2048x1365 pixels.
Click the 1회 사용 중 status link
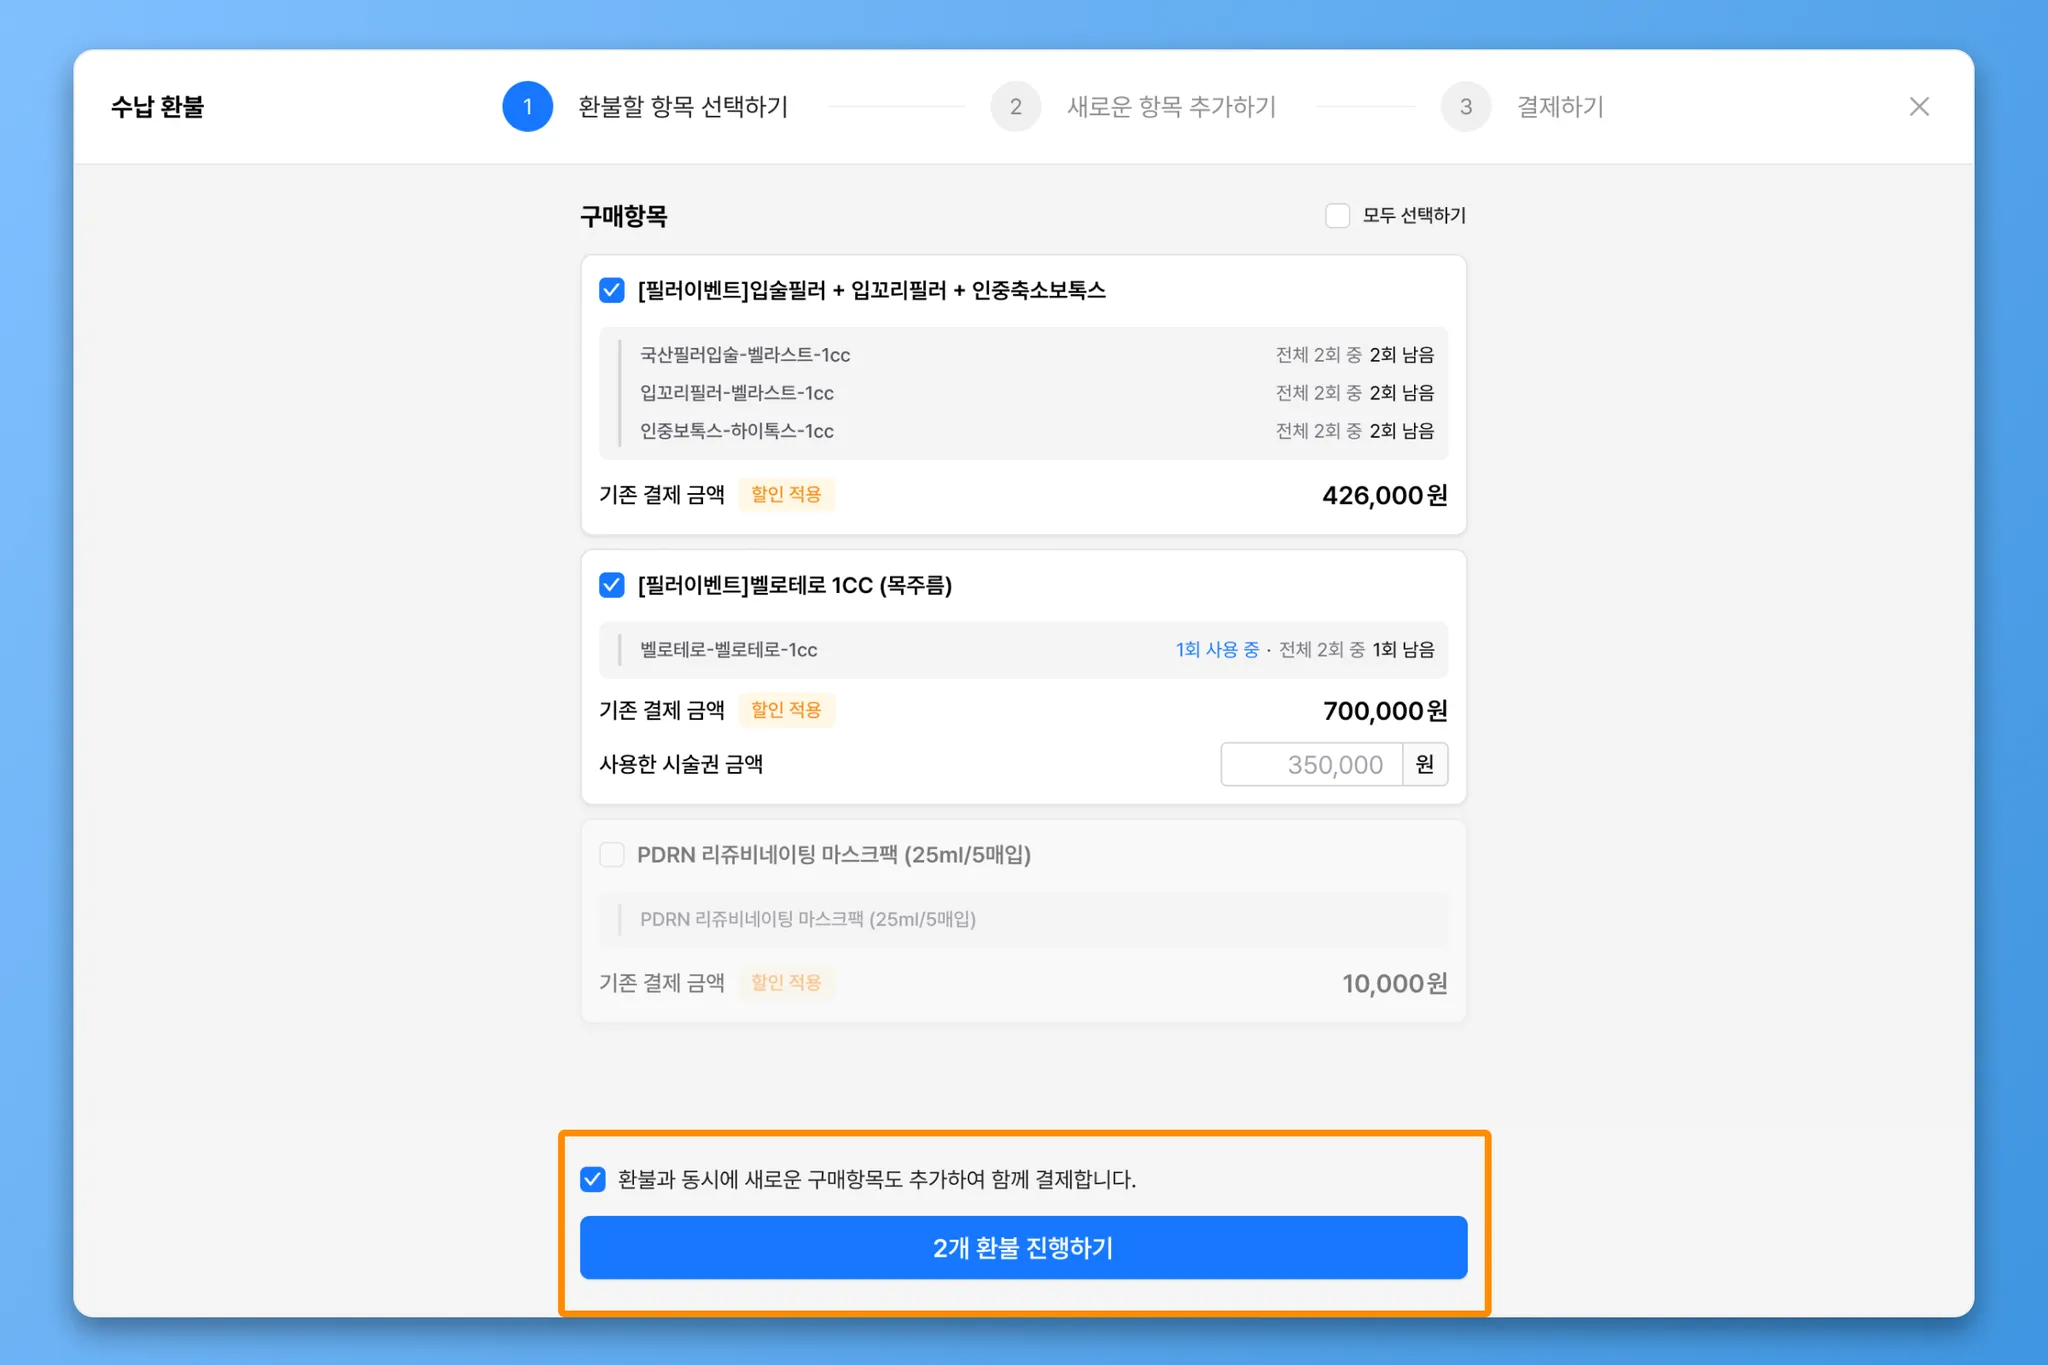coord(1216,650)
